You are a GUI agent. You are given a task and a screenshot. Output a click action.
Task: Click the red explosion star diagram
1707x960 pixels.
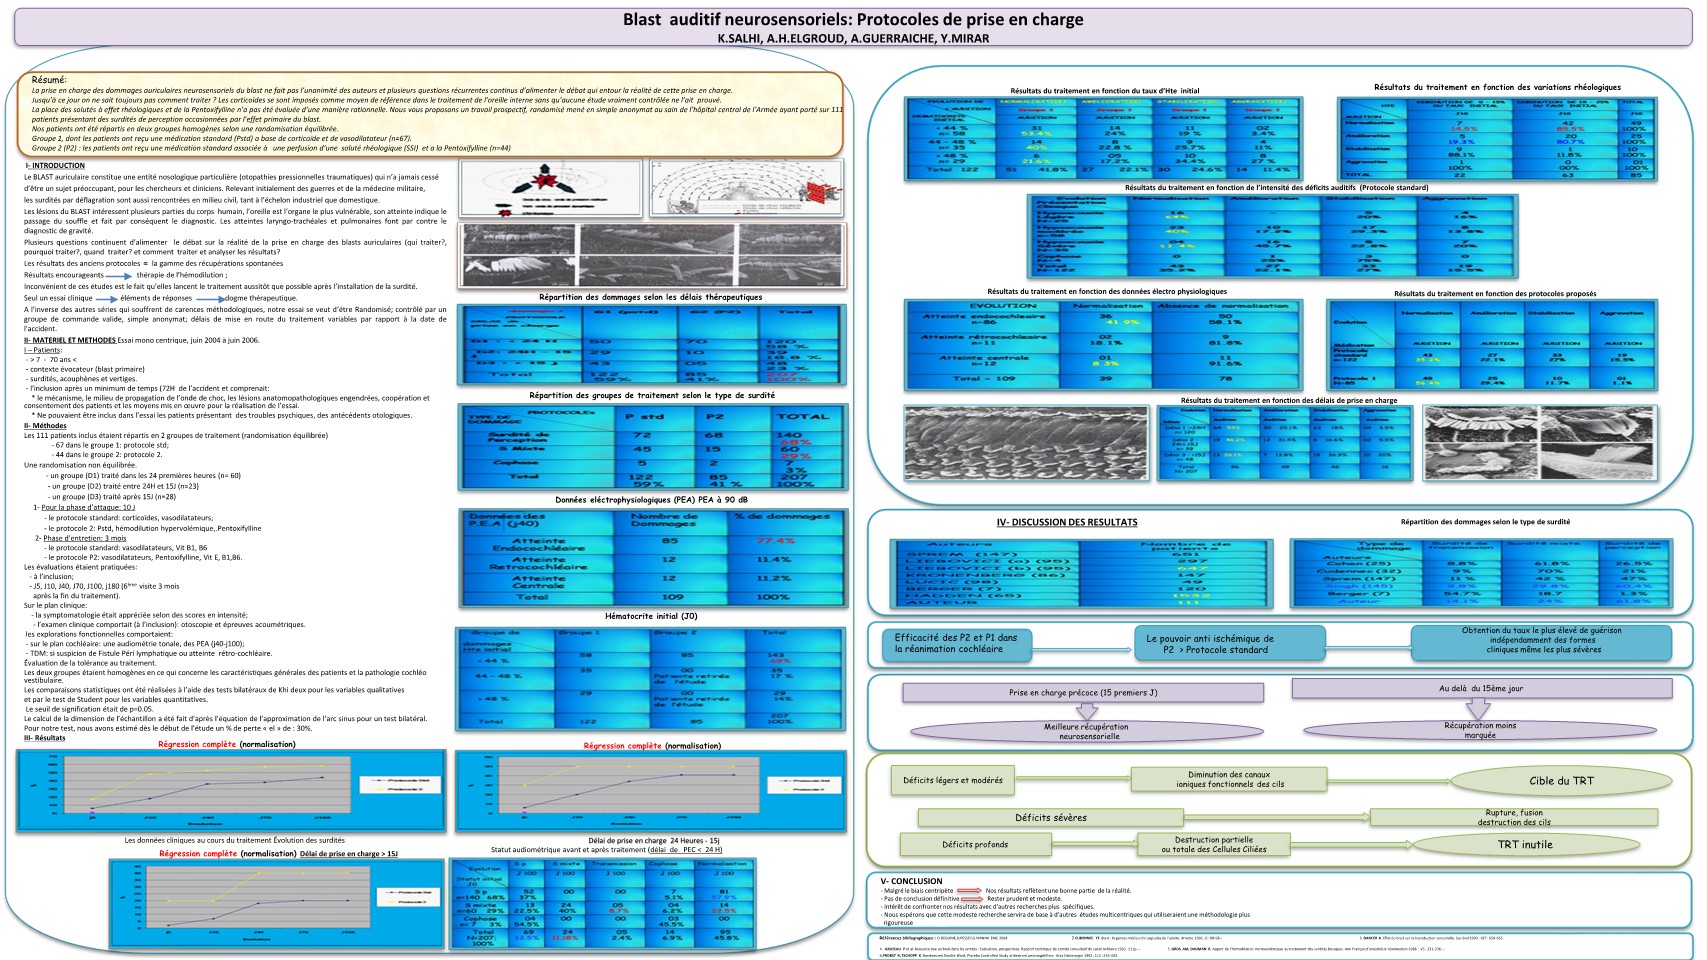[548, 186]
